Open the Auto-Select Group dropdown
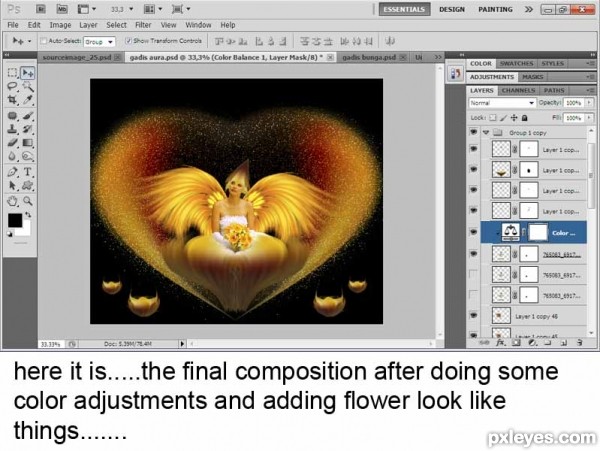Viewport: 600px width, 451px height. point(99,41)
